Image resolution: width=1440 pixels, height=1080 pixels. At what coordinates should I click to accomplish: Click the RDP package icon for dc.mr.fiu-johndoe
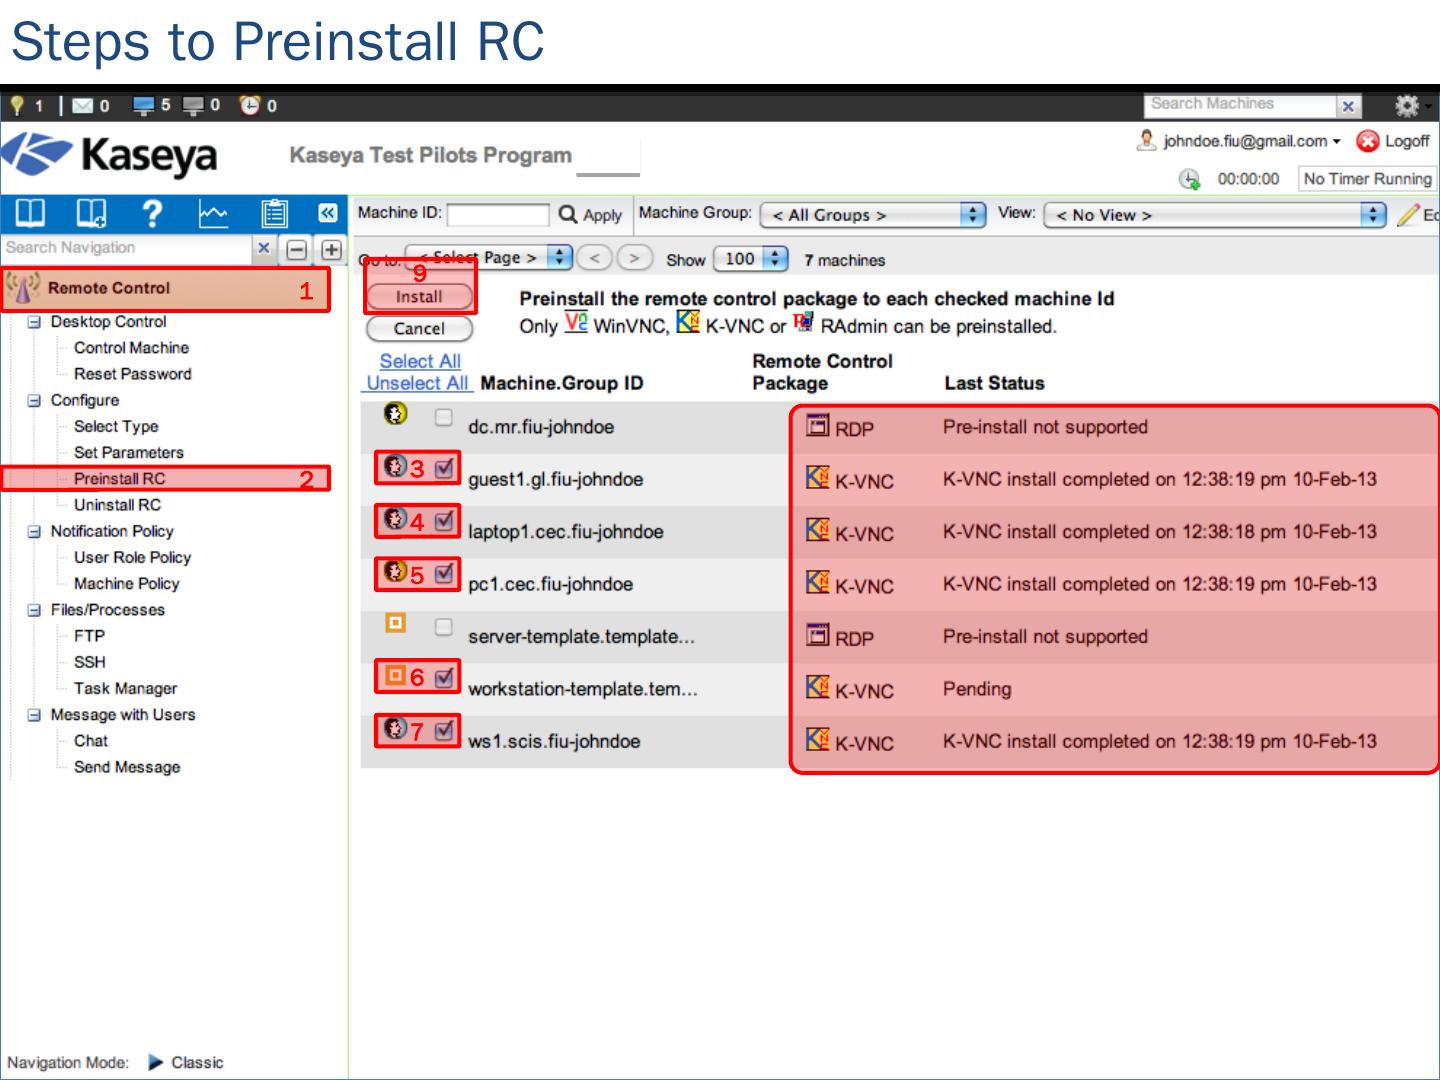point(818,426)
